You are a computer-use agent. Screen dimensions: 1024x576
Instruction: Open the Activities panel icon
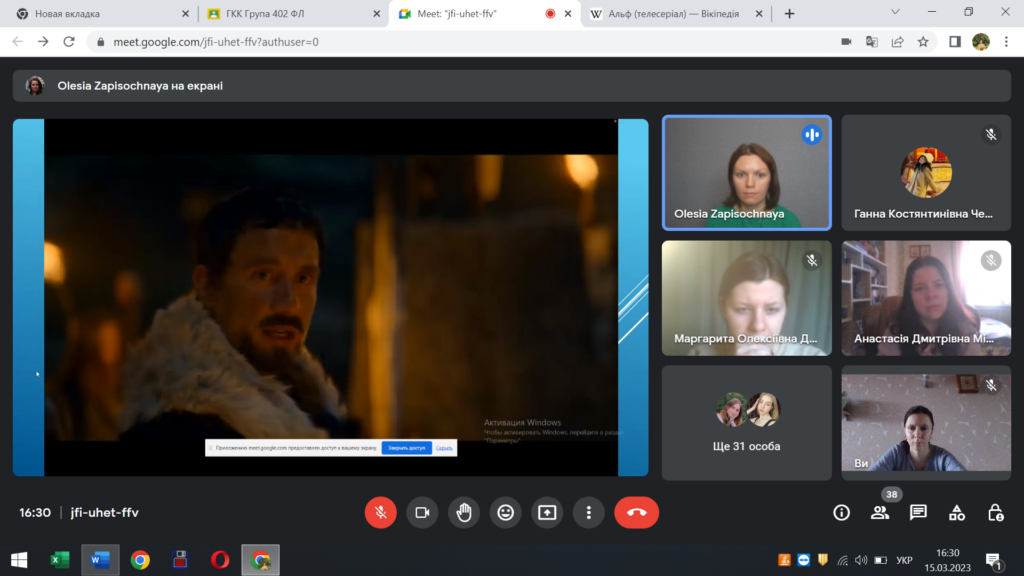tap(957, 512)
